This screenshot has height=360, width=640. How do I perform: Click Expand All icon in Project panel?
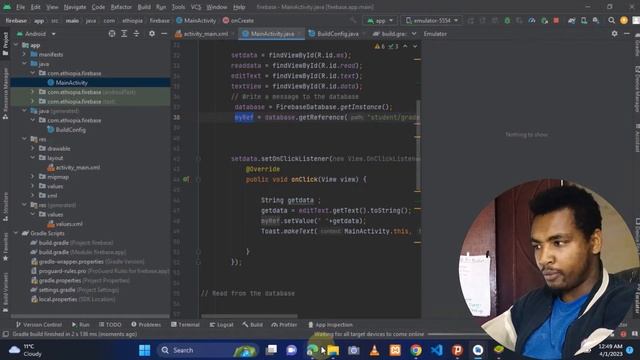124,34
